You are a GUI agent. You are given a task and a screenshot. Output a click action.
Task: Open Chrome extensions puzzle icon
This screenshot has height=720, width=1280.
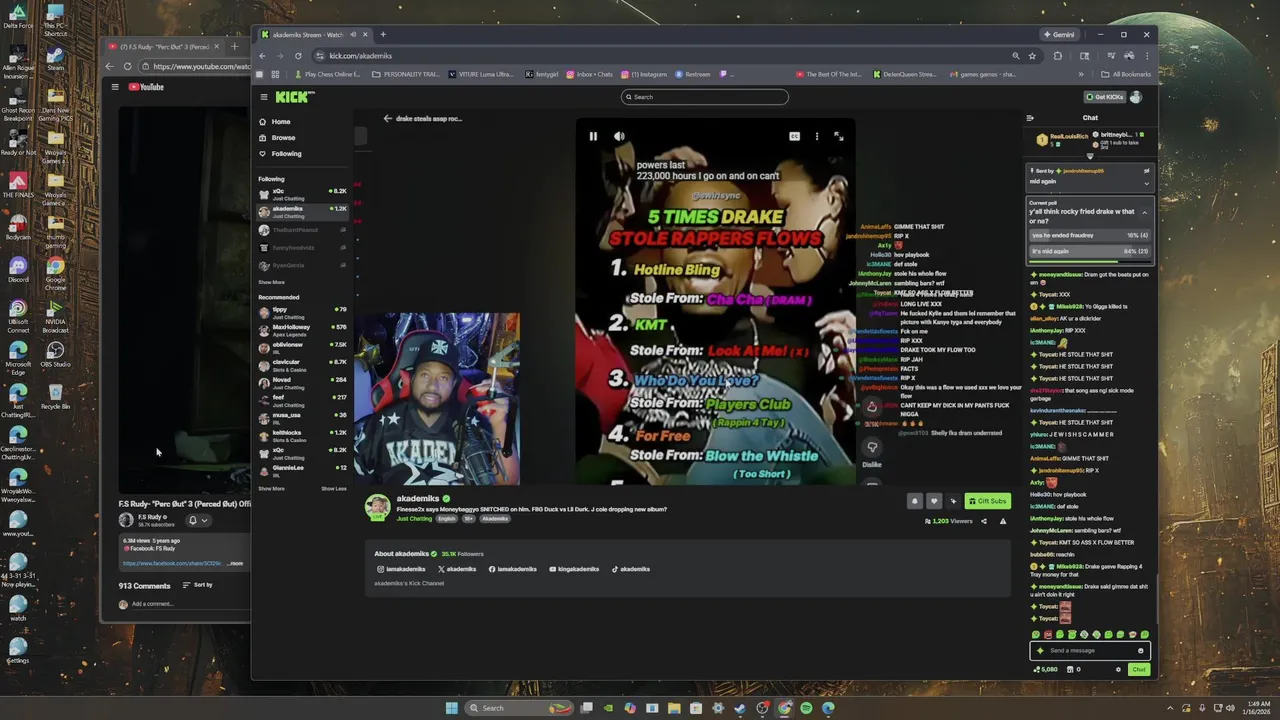[1058, 56]
